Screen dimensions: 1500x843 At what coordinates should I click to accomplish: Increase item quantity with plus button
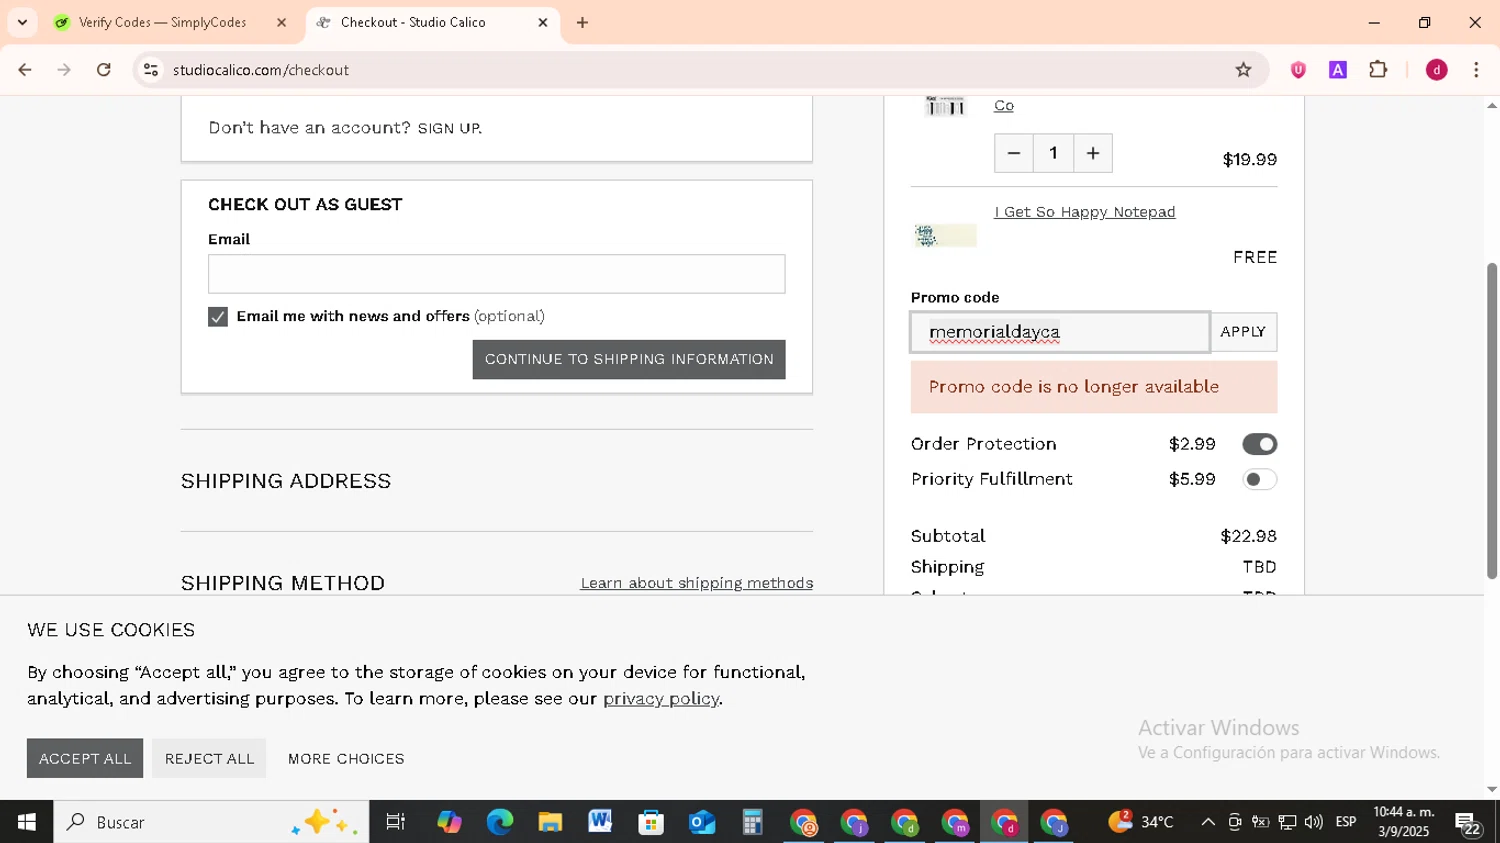(x=1093, y=153)
